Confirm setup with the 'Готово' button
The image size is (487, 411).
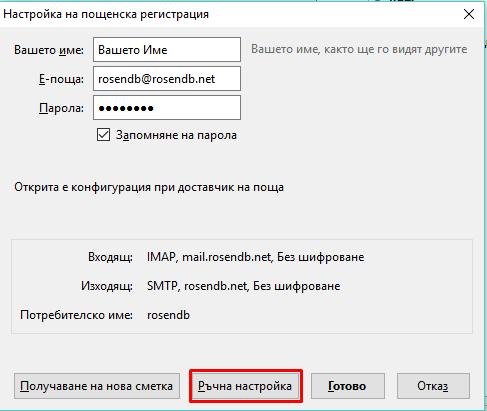(348, 386)
